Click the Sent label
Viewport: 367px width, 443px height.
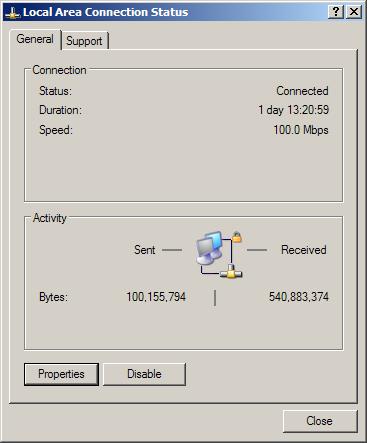pos(145,250)
